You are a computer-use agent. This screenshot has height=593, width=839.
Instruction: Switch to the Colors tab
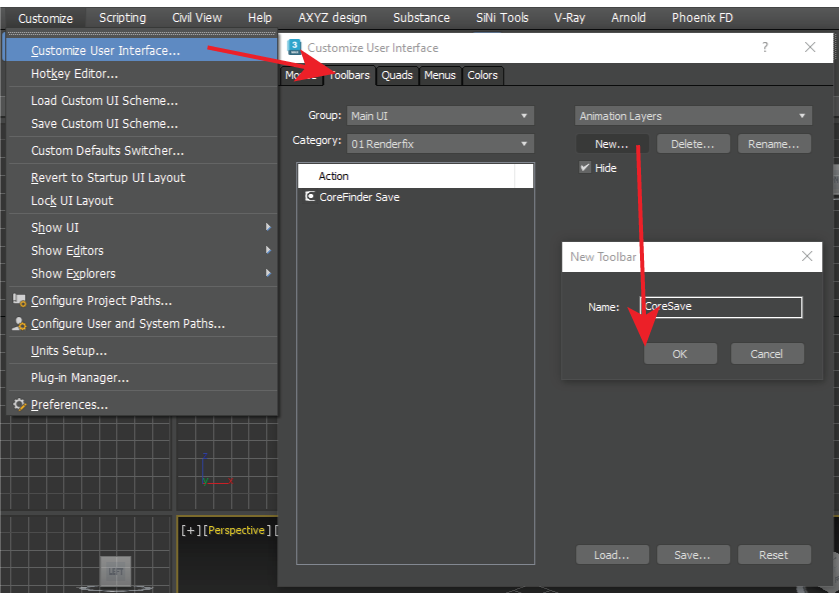(483, 75)
